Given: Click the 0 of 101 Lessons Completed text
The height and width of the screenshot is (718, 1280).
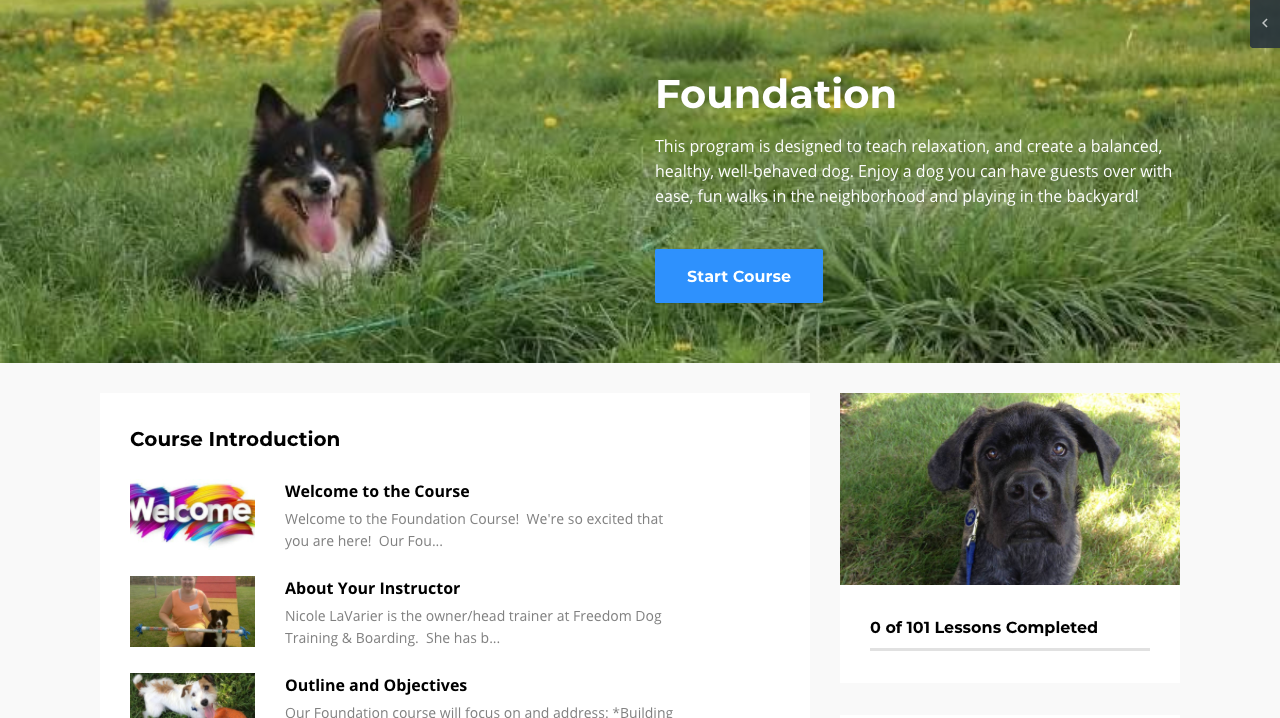Looking at the screenshot, I should (x=984, y=627).
